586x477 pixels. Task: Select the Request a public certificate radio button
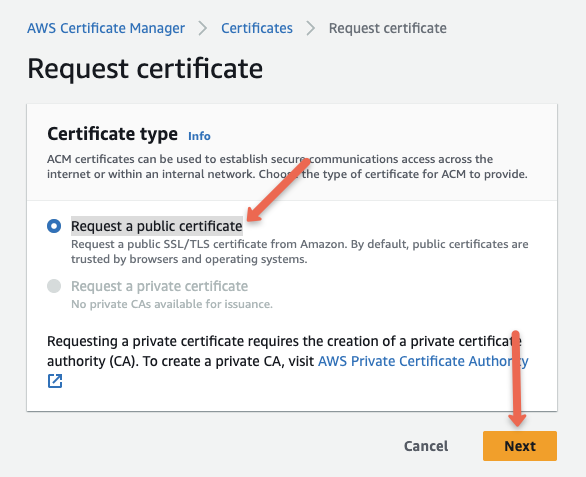click(54, 226)
